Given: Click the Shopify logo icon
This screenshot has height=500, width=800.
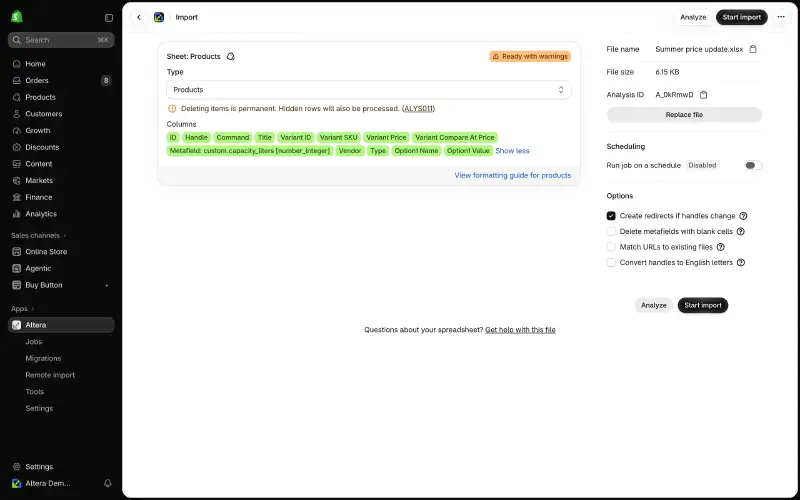Looking at the screenshot, I should 17,17.
